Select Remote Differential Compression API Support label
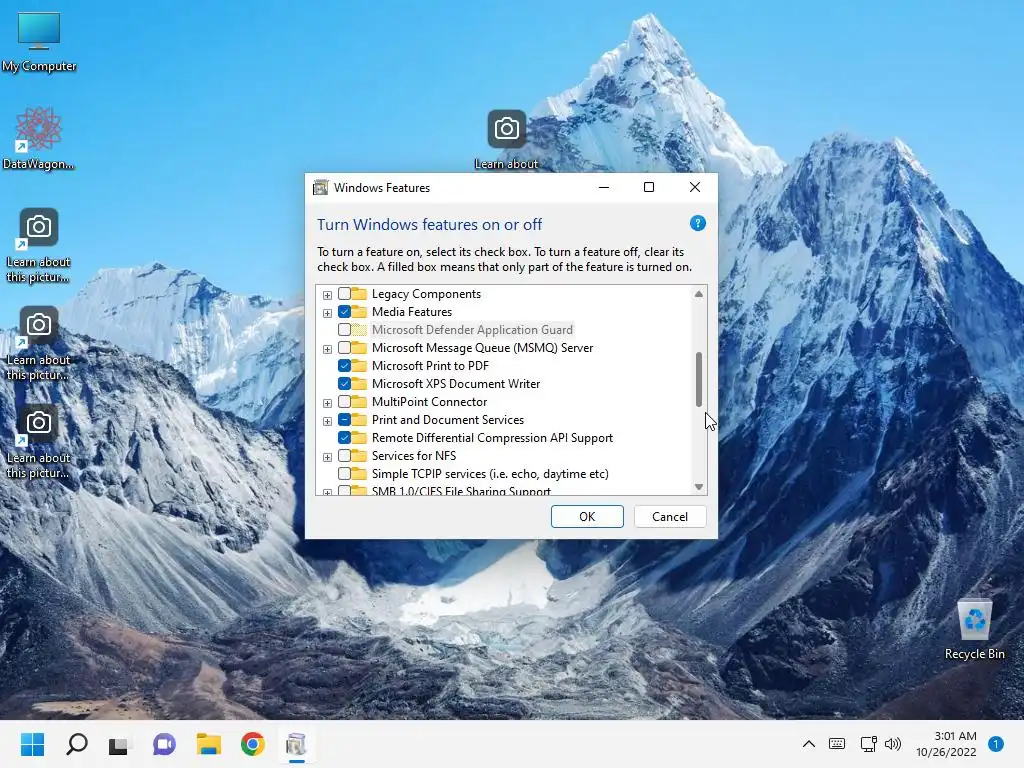 coord(492,438)
